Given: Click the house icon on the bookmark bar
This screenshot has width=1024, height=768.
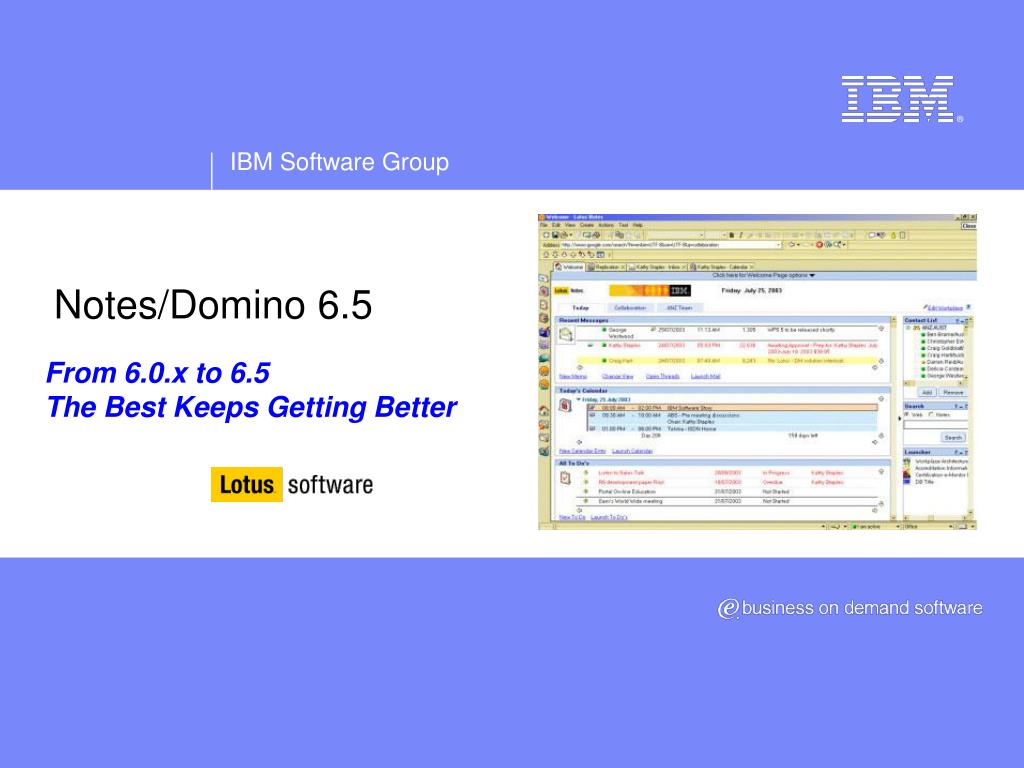Looking at the screenshot, I should point(544,411).
